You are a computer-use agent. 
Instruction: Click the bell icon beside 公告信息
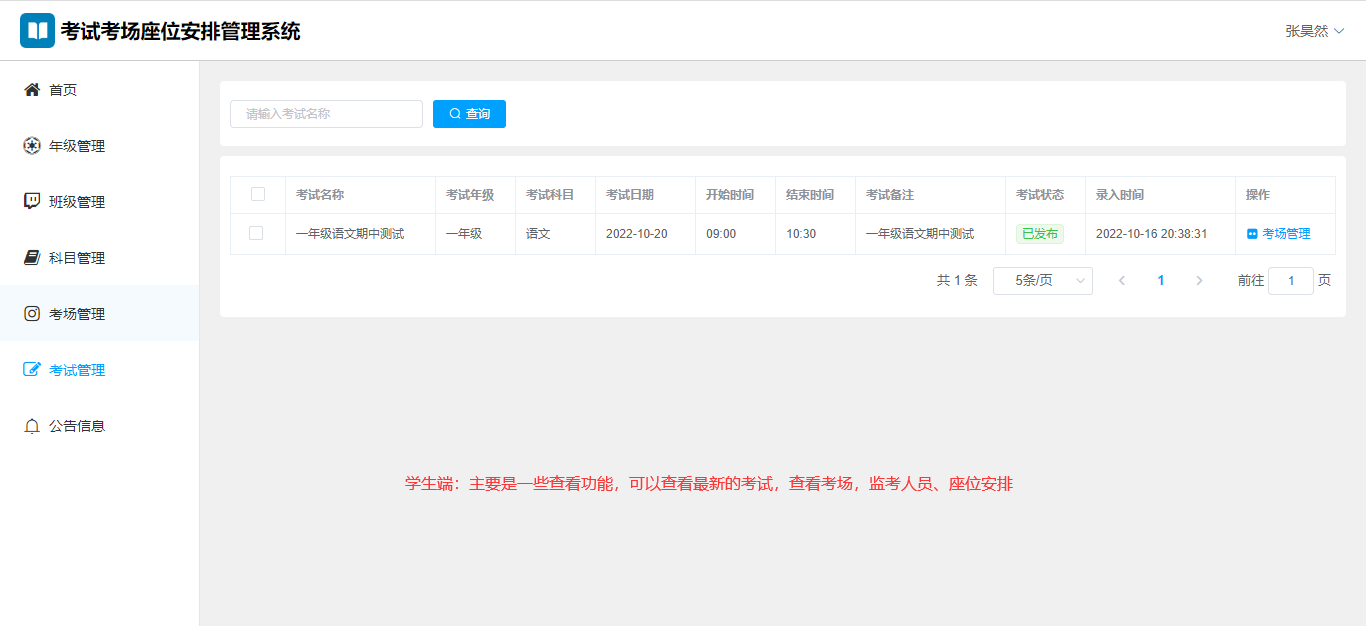click(32, 426)
